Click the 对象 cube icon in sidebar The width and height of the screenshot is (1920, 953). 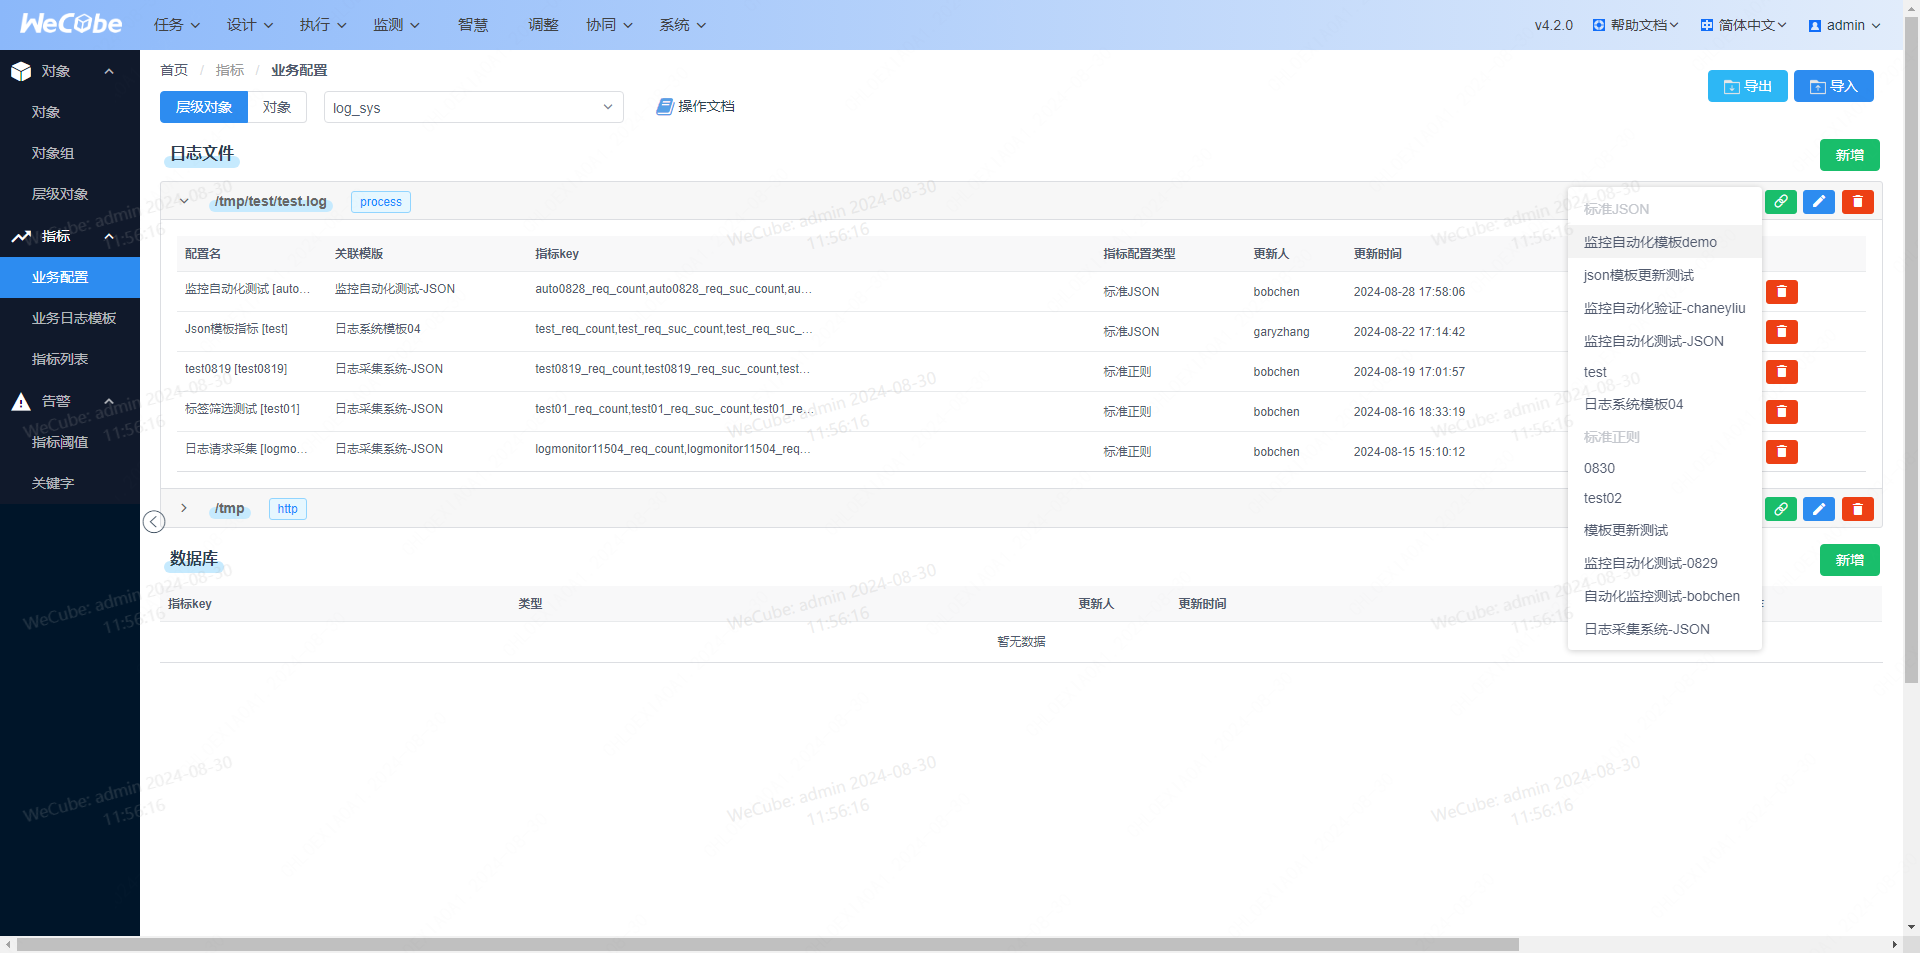click(21, 71)
